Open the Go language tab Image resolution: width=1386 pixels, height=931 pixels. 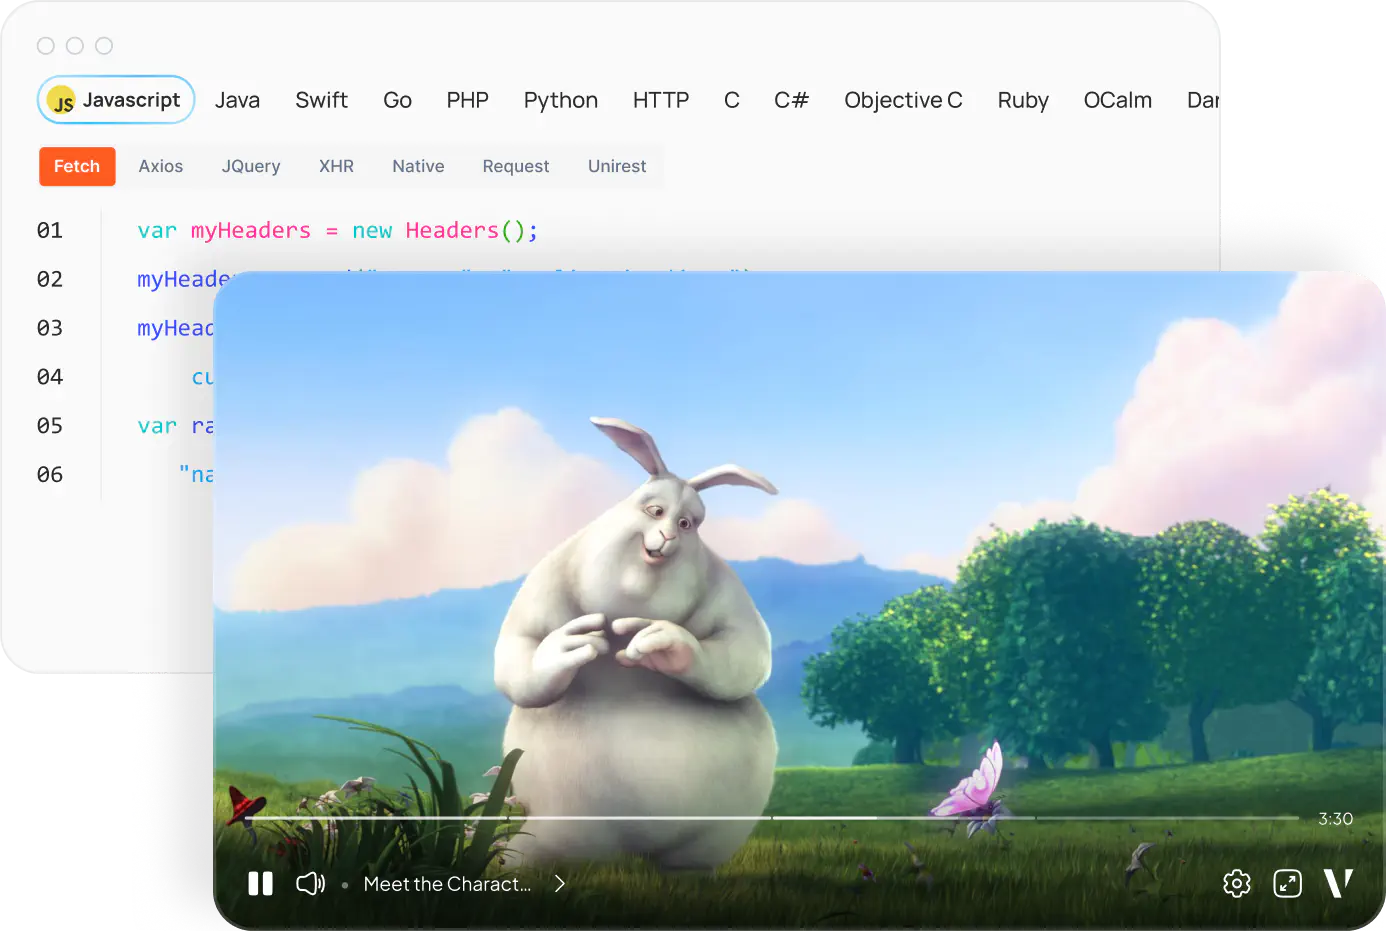[397, 100]
